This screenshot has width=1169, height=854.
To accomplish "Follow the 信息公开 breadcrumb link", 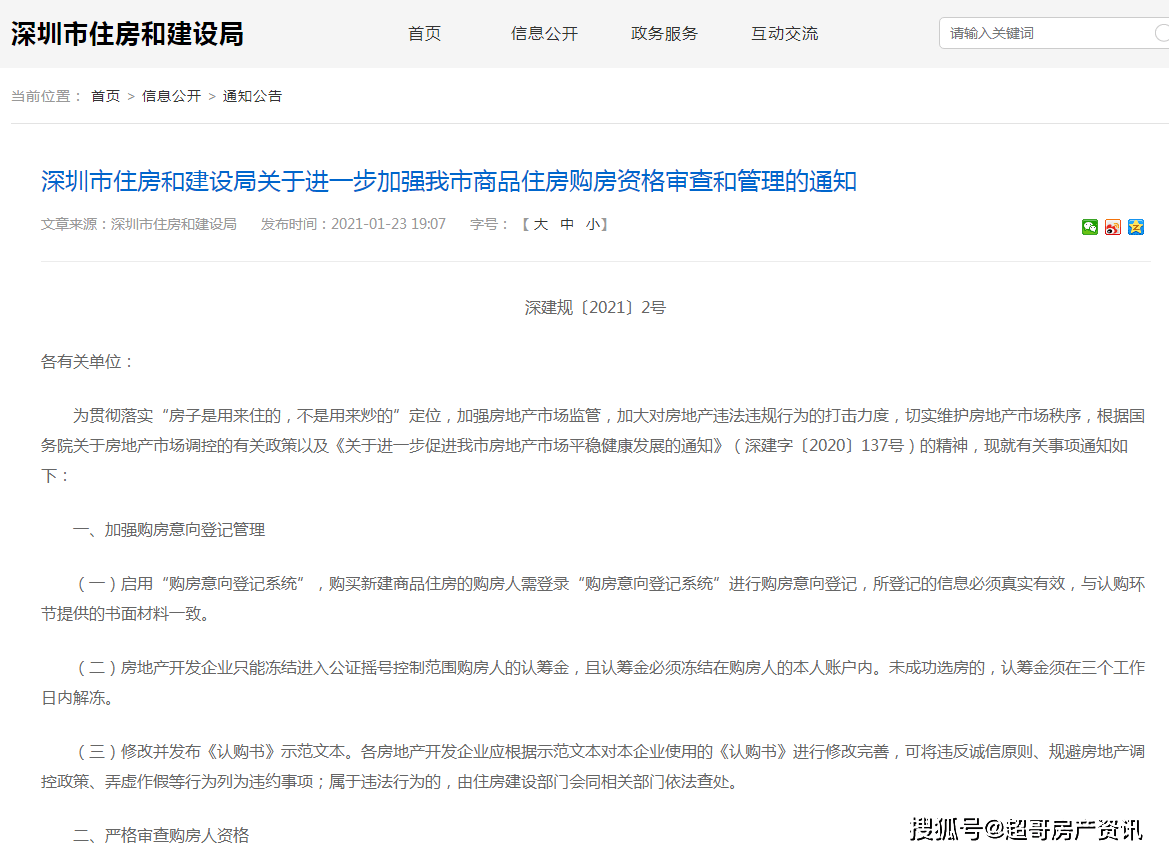I will [172, 95].
